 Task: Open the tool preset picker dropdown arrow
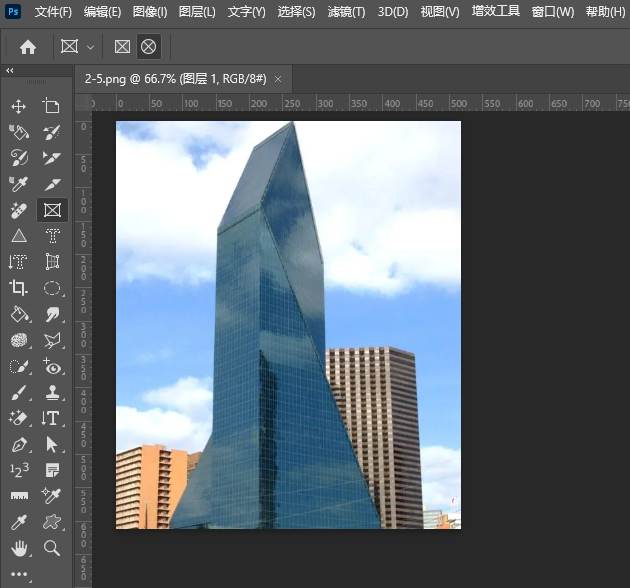(x=91, y=47)
